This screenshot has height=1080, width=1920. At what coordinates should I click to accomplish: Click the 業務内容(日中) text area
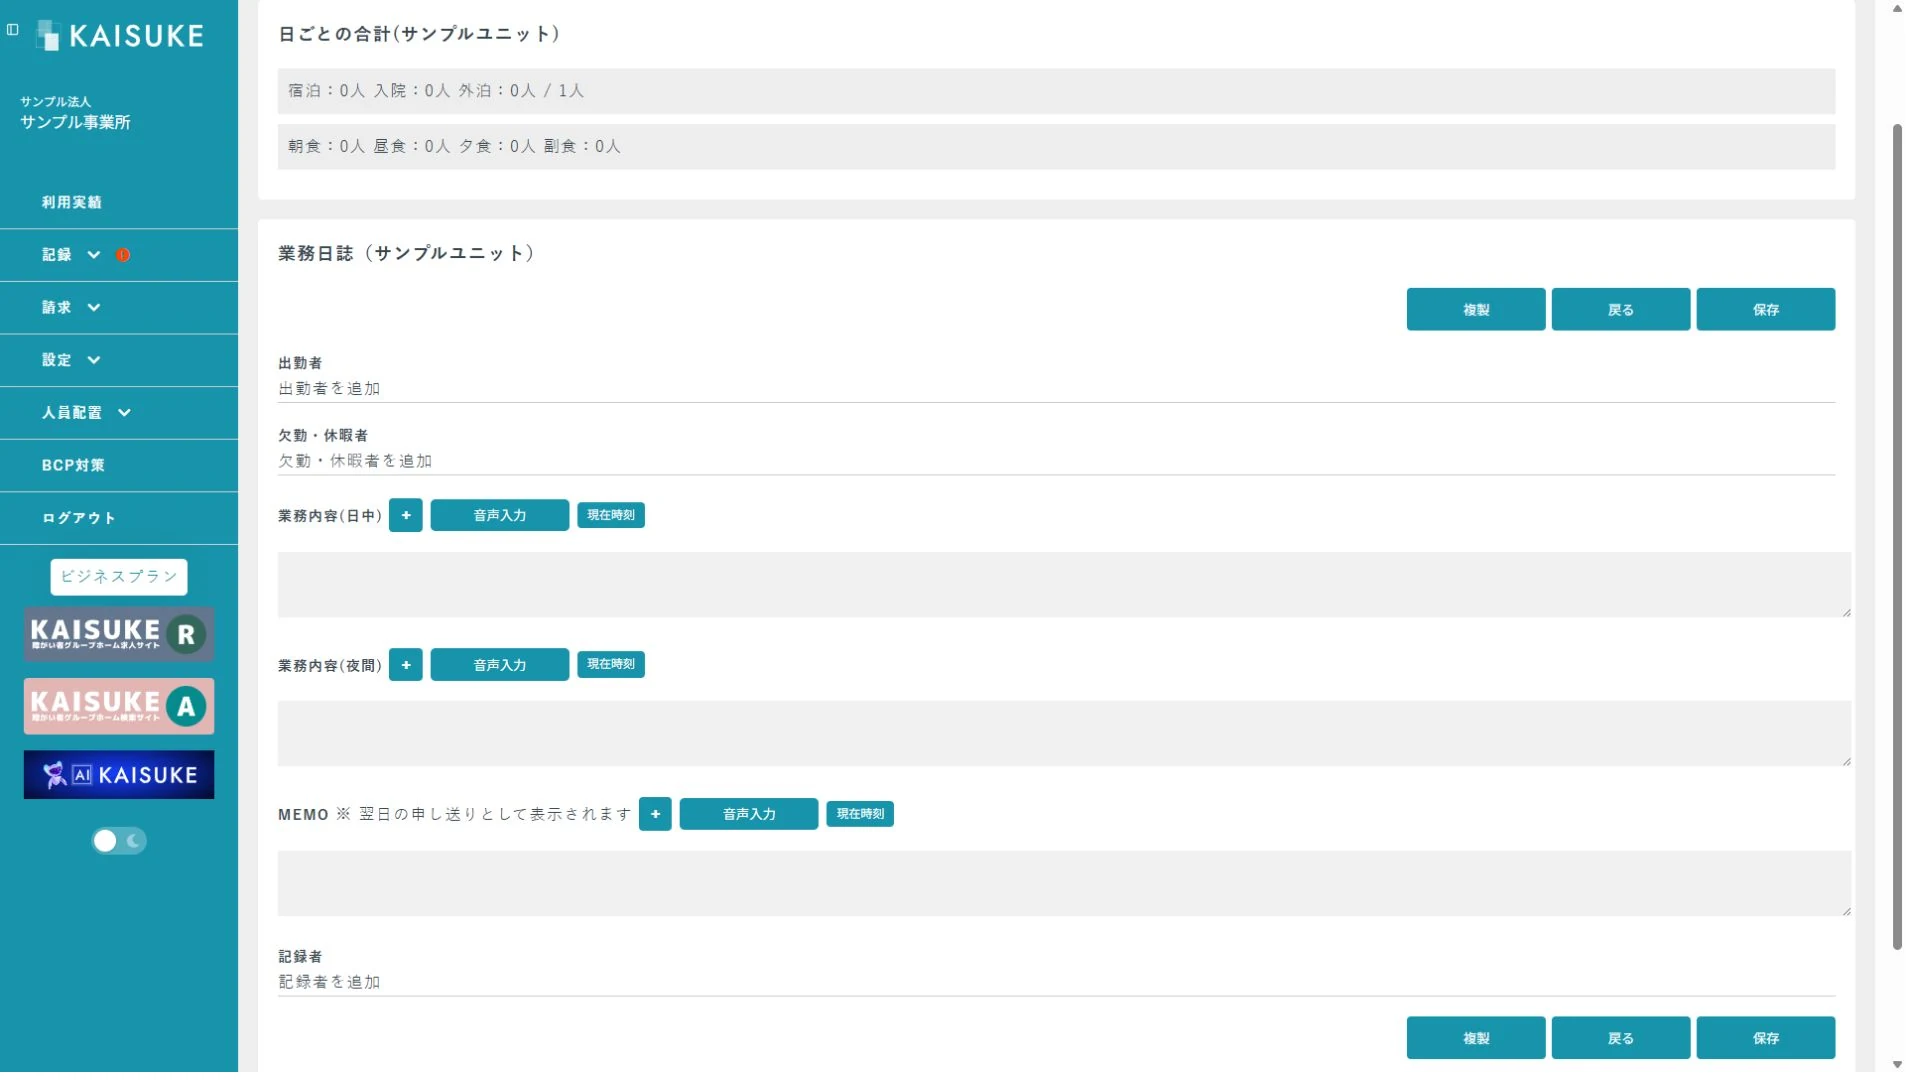(1064, 585)
